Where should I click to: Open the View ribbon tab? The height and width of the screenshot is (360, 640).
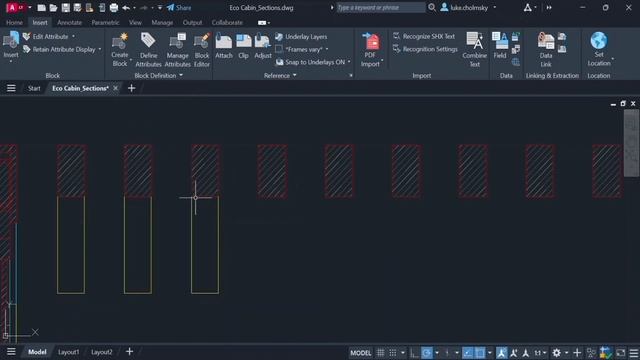pos(135,22)
